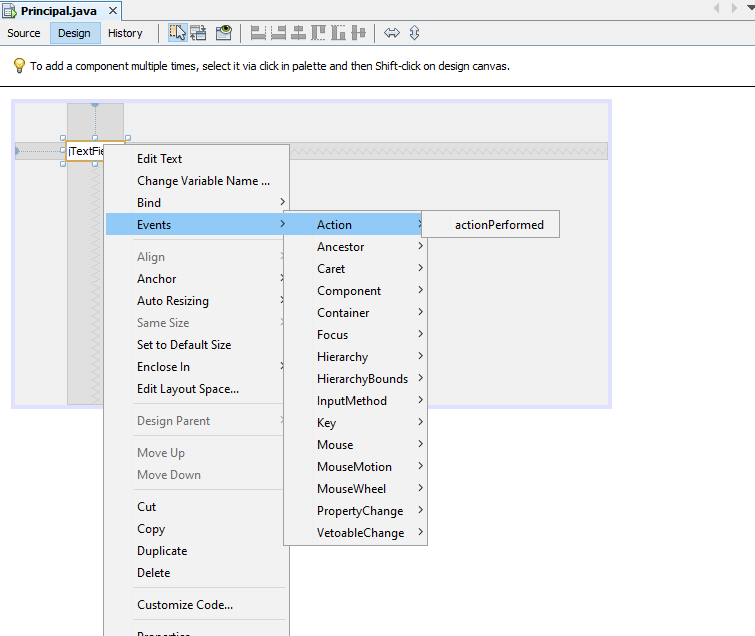Image resolution: width=755 pixels, height=636 pixels.
Task: Align bottom in row toolbar icon
Action: [338, 33]
